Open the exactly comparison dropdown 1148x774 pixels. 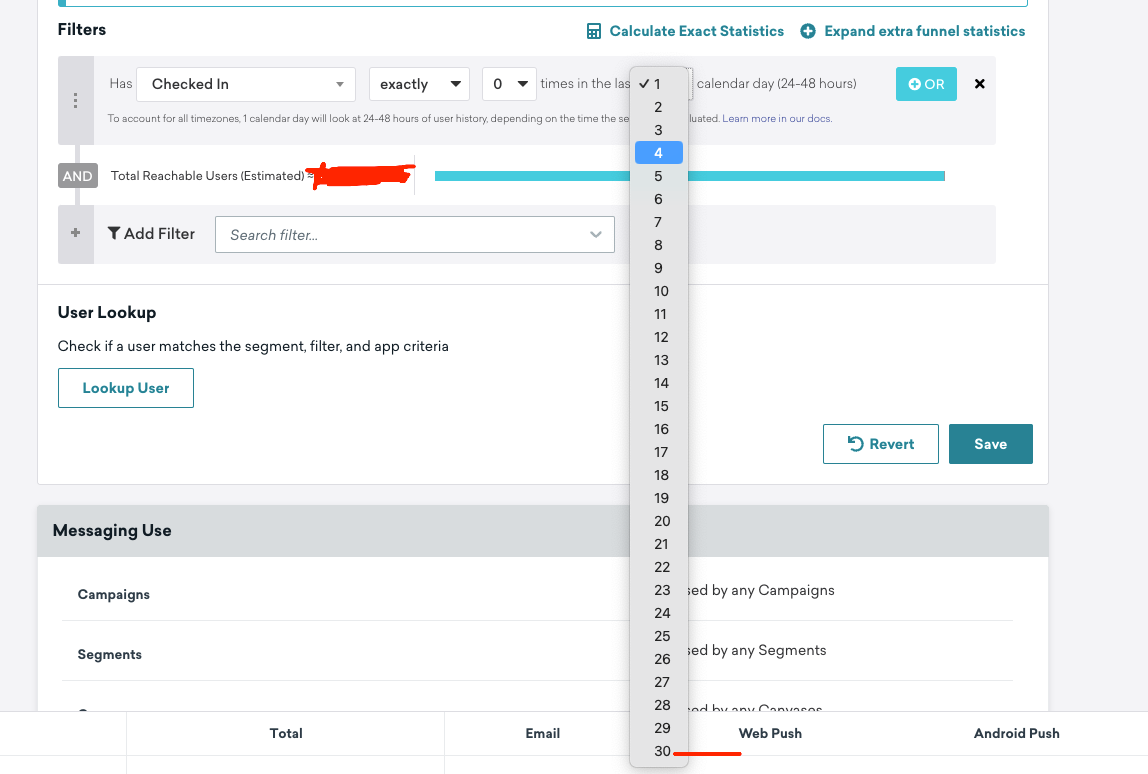click(420, 84)
